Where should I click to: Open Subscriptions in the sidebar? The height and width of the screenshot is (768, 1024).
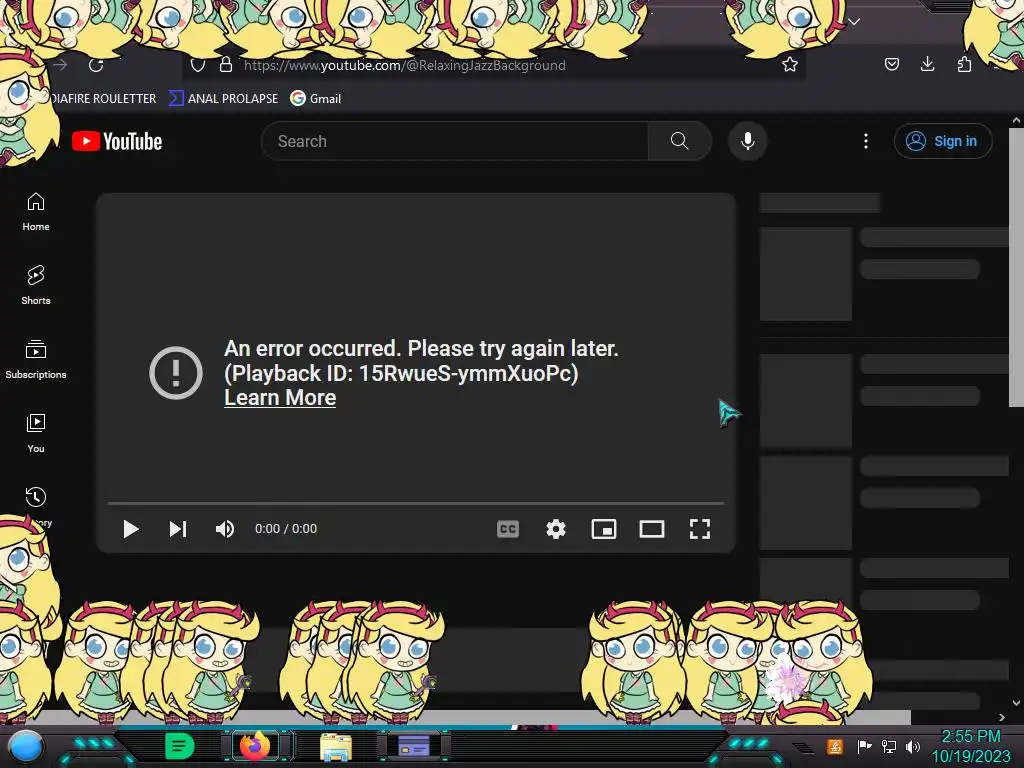click(x=36, y=359)
